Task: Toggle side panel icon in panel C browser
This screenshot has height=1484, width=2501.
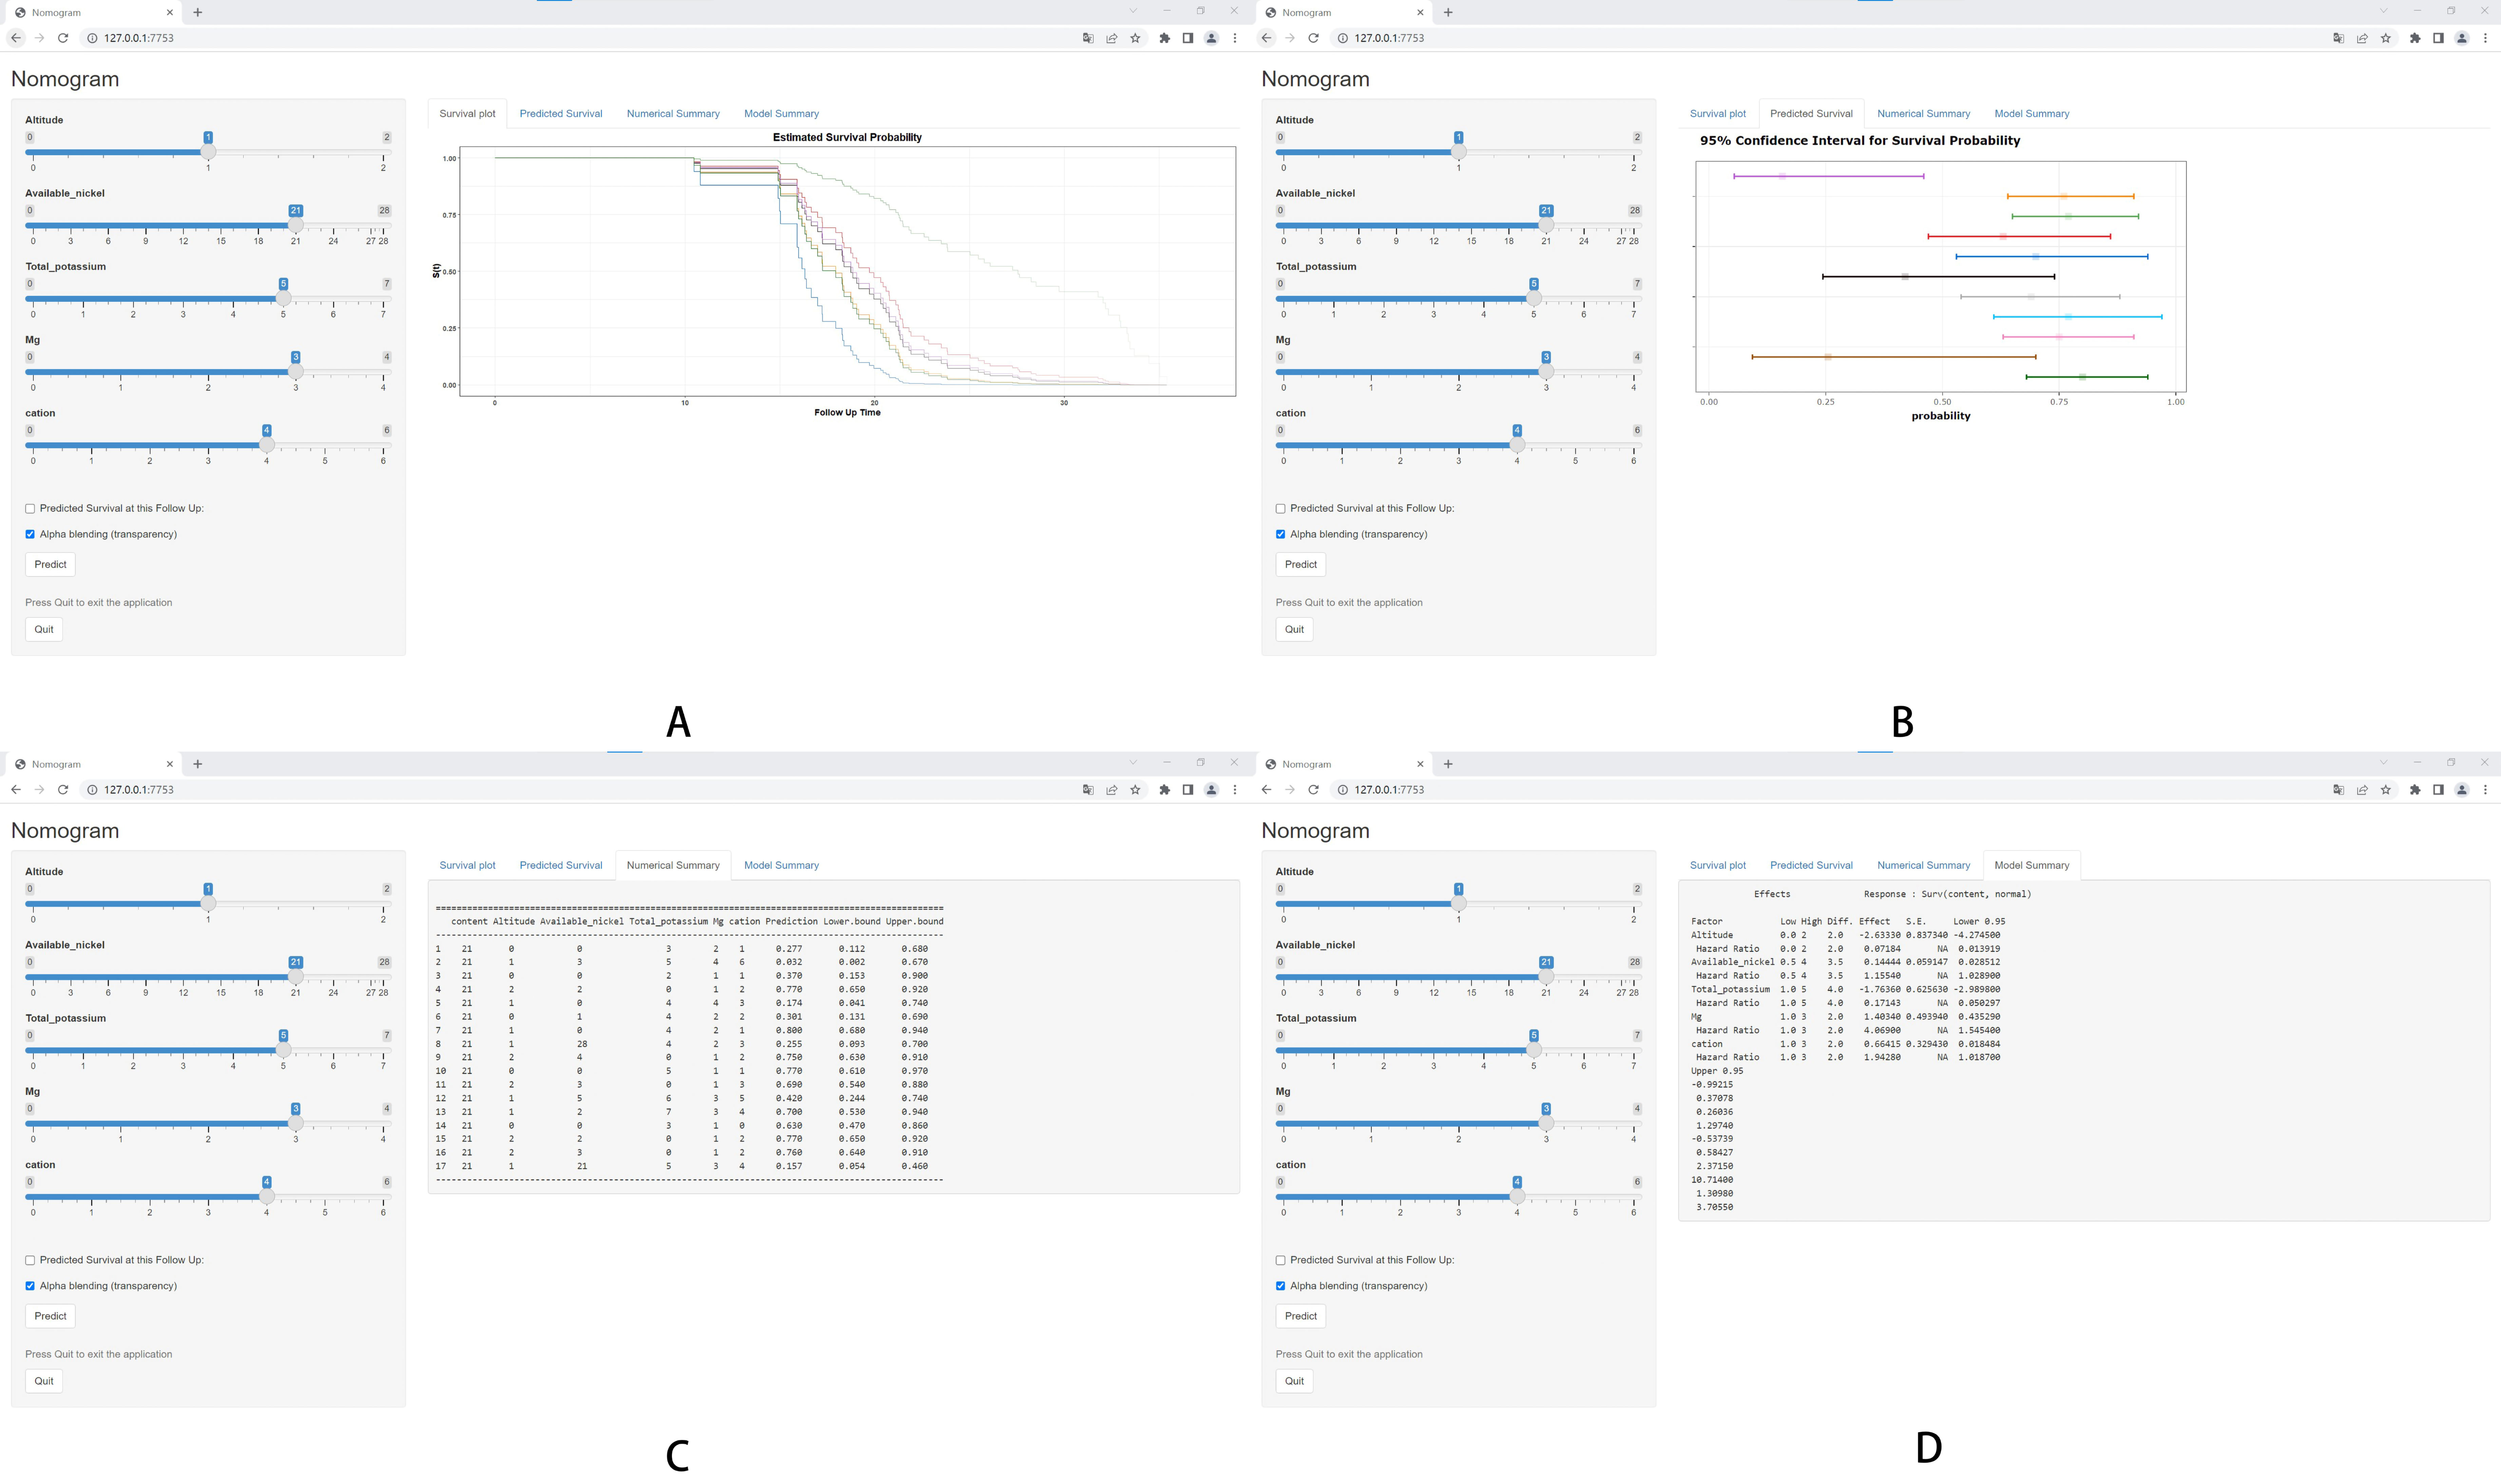Action: (x=1188, y=790)
